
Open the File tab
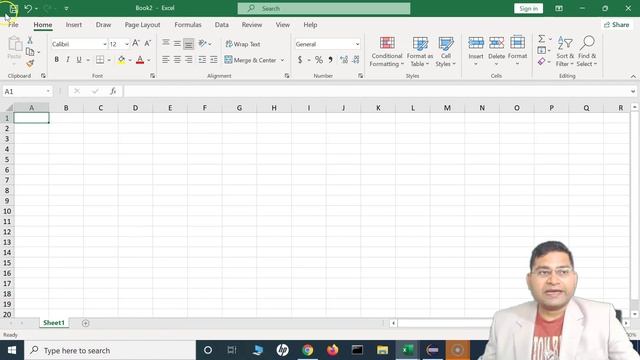(13, 25)
